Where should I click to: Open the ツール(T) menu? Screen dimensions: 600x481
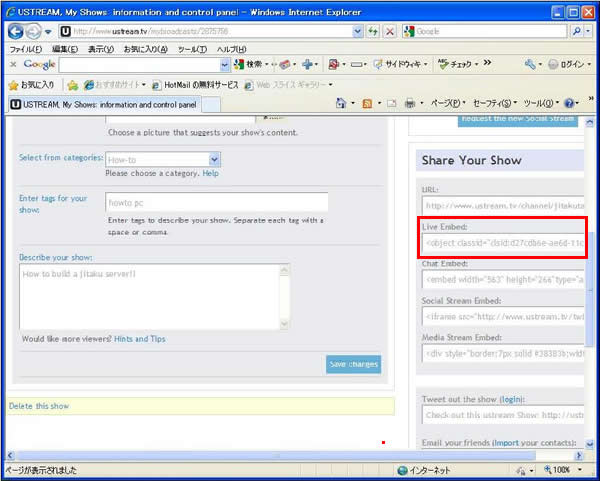tap(192, 49)
